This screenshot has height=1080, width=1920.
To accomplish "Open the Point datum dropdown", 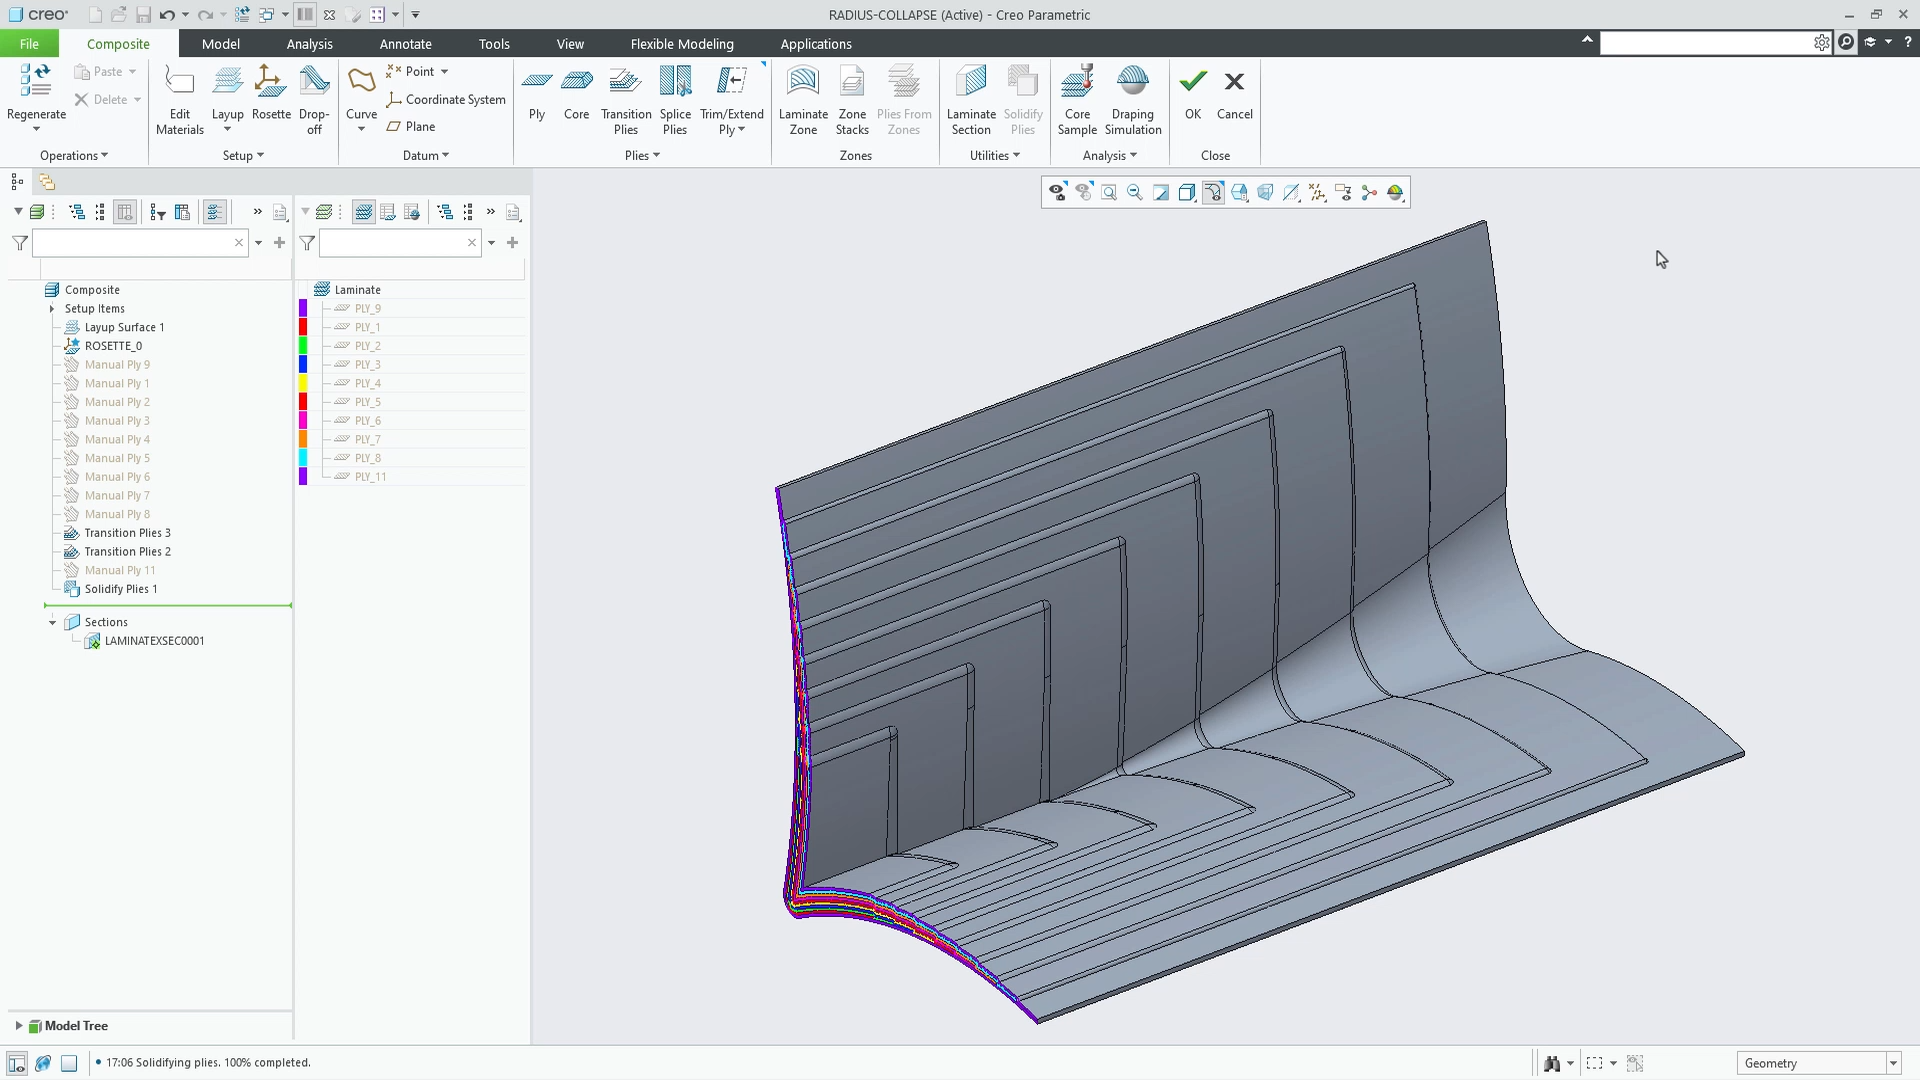I will pos(444,72).
